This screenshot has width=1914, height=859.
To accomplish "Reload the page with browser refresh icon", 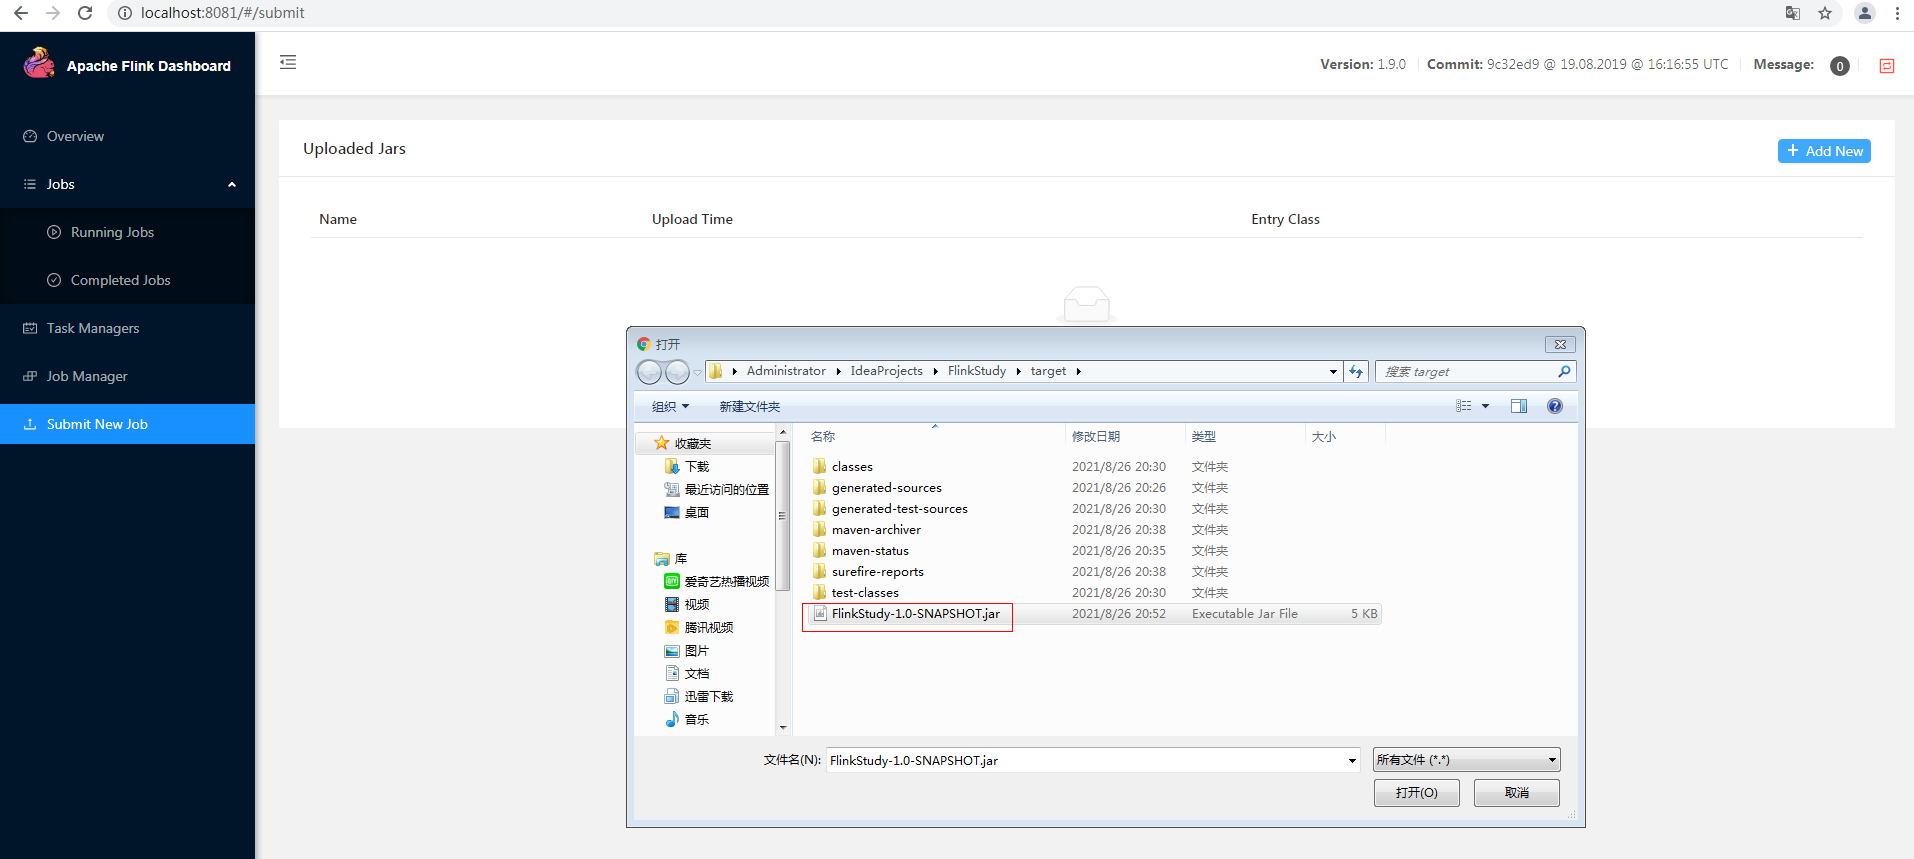I will (x=85, y=13).
